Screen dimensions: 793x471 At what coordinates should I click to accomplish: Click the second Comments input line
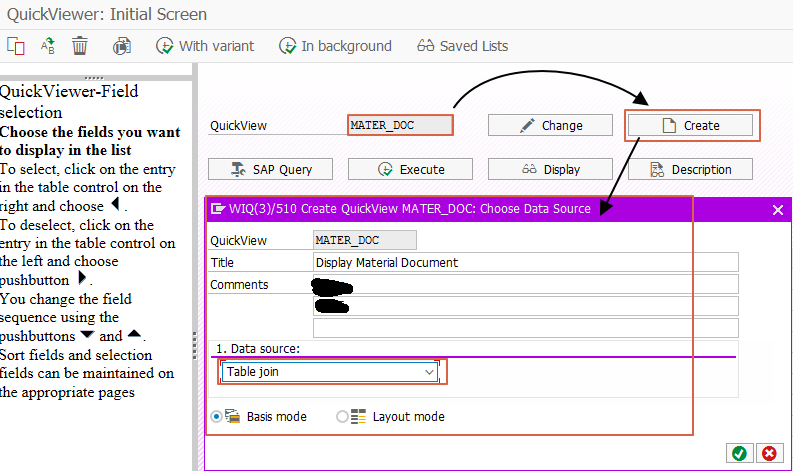pos(525,306)
